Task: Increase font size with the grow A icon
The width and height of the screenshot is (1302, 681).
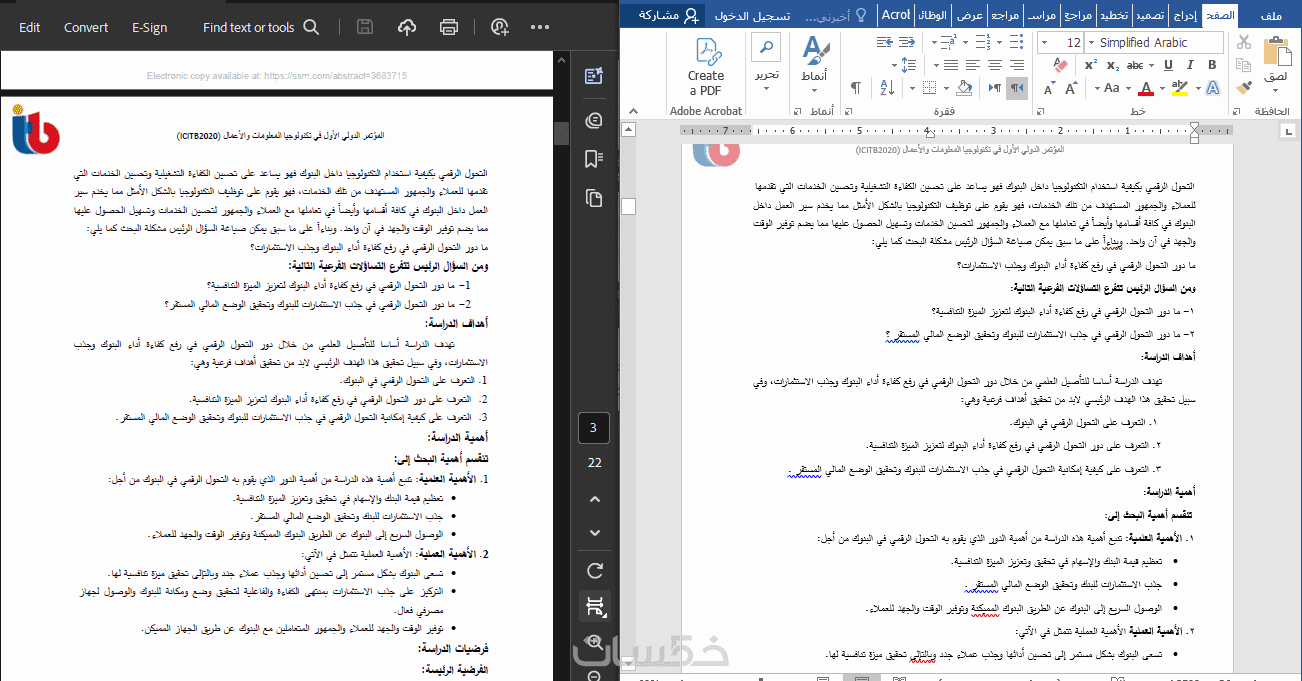Action: 1071,88
